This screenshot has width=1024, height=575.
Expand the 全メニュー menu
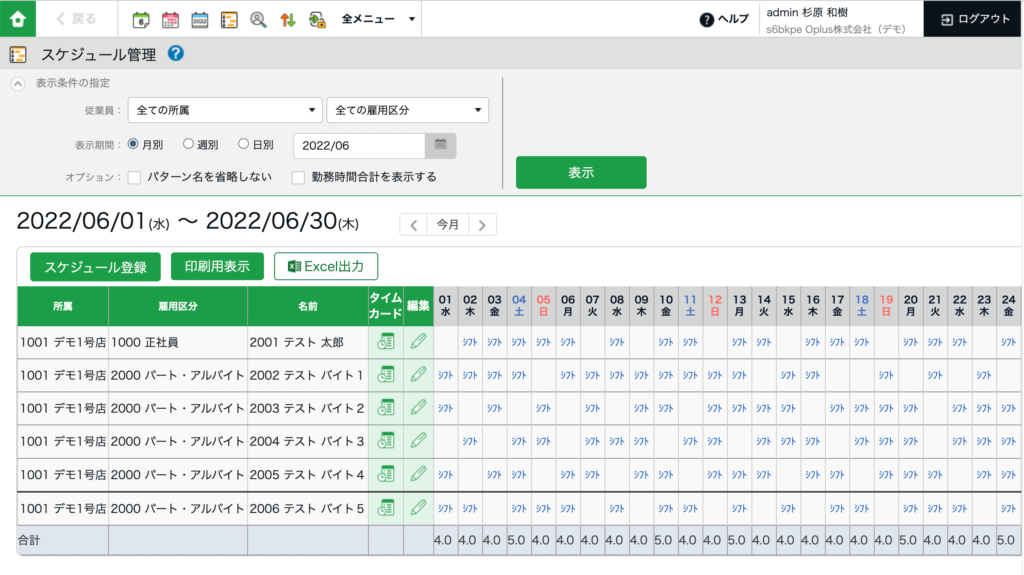coord(379,19)
